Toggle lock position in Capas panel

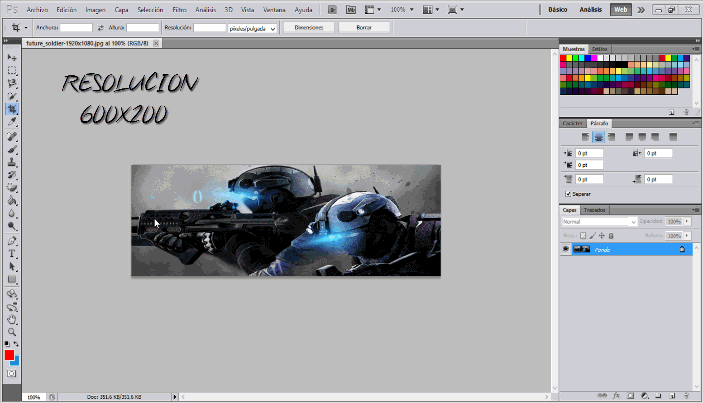click(x=602, y=235)
